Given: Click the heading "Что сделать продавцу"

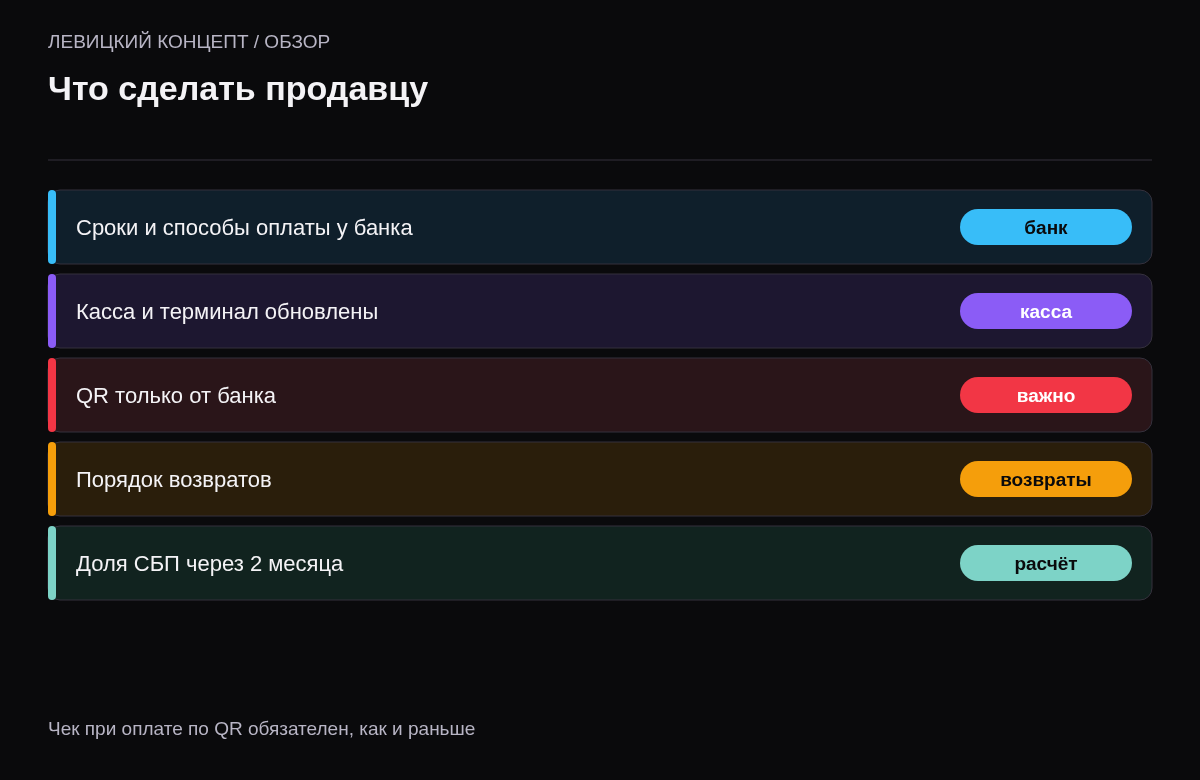Looking at the screenshot, I should click(238, 89).
